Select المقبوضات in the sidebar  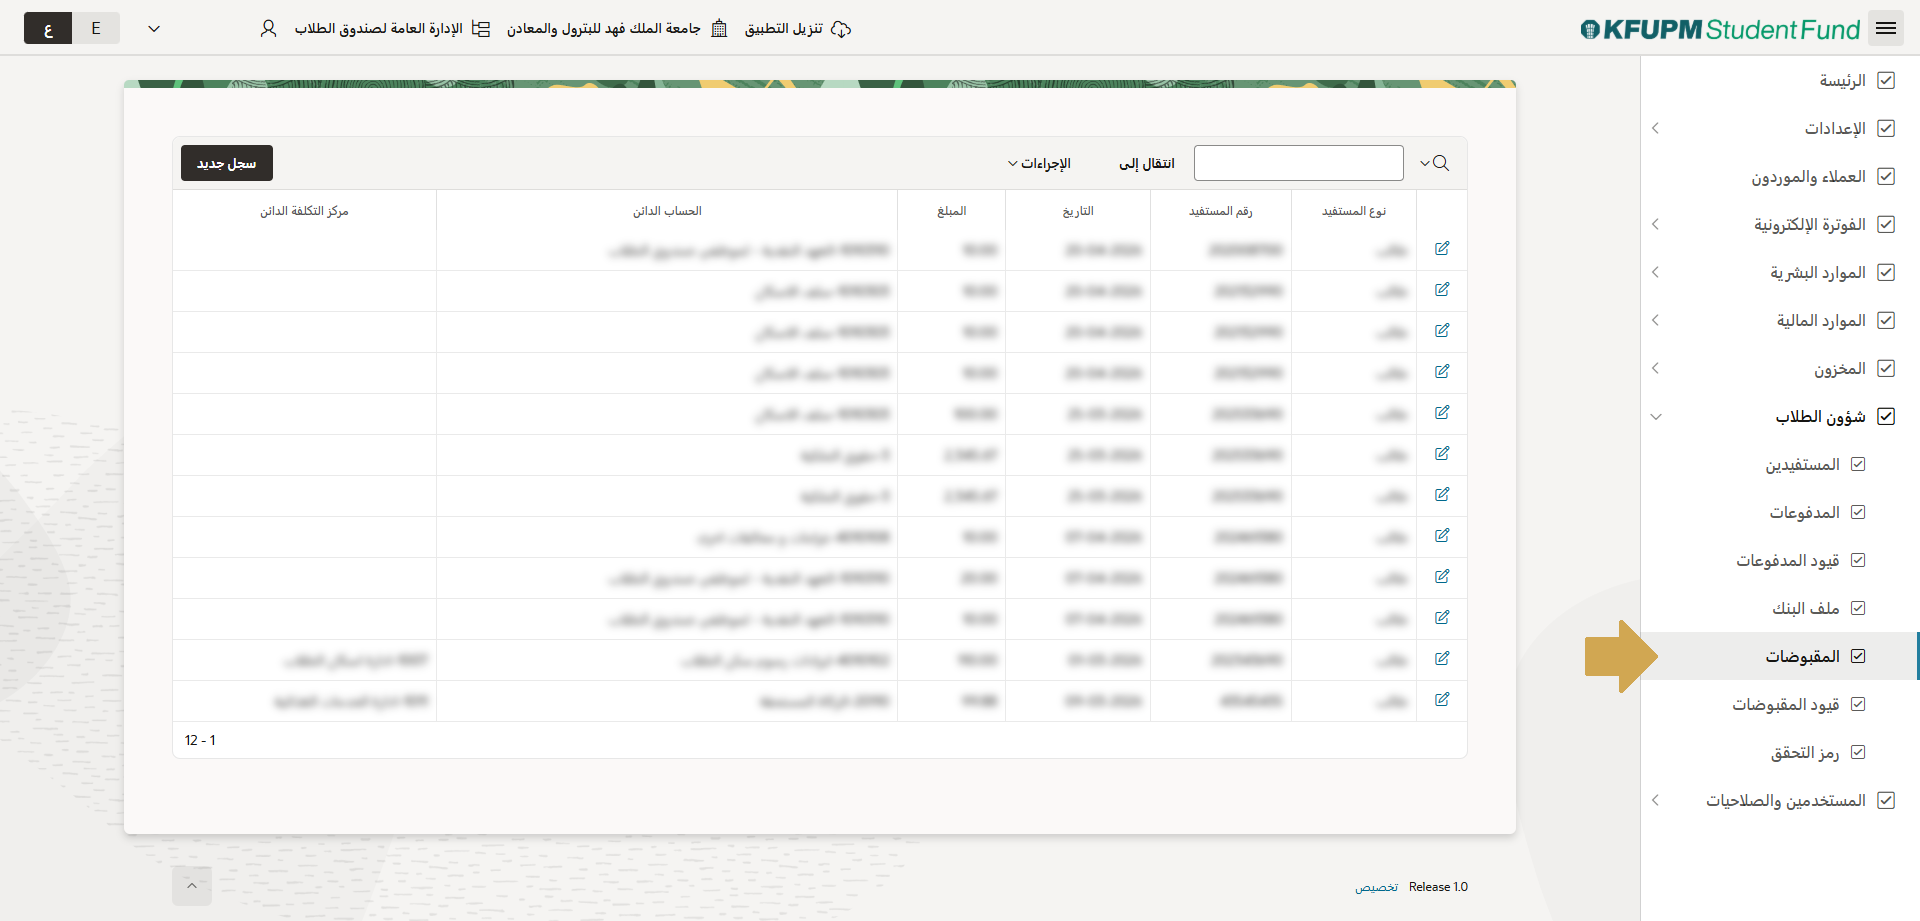tap(1802, 656)
